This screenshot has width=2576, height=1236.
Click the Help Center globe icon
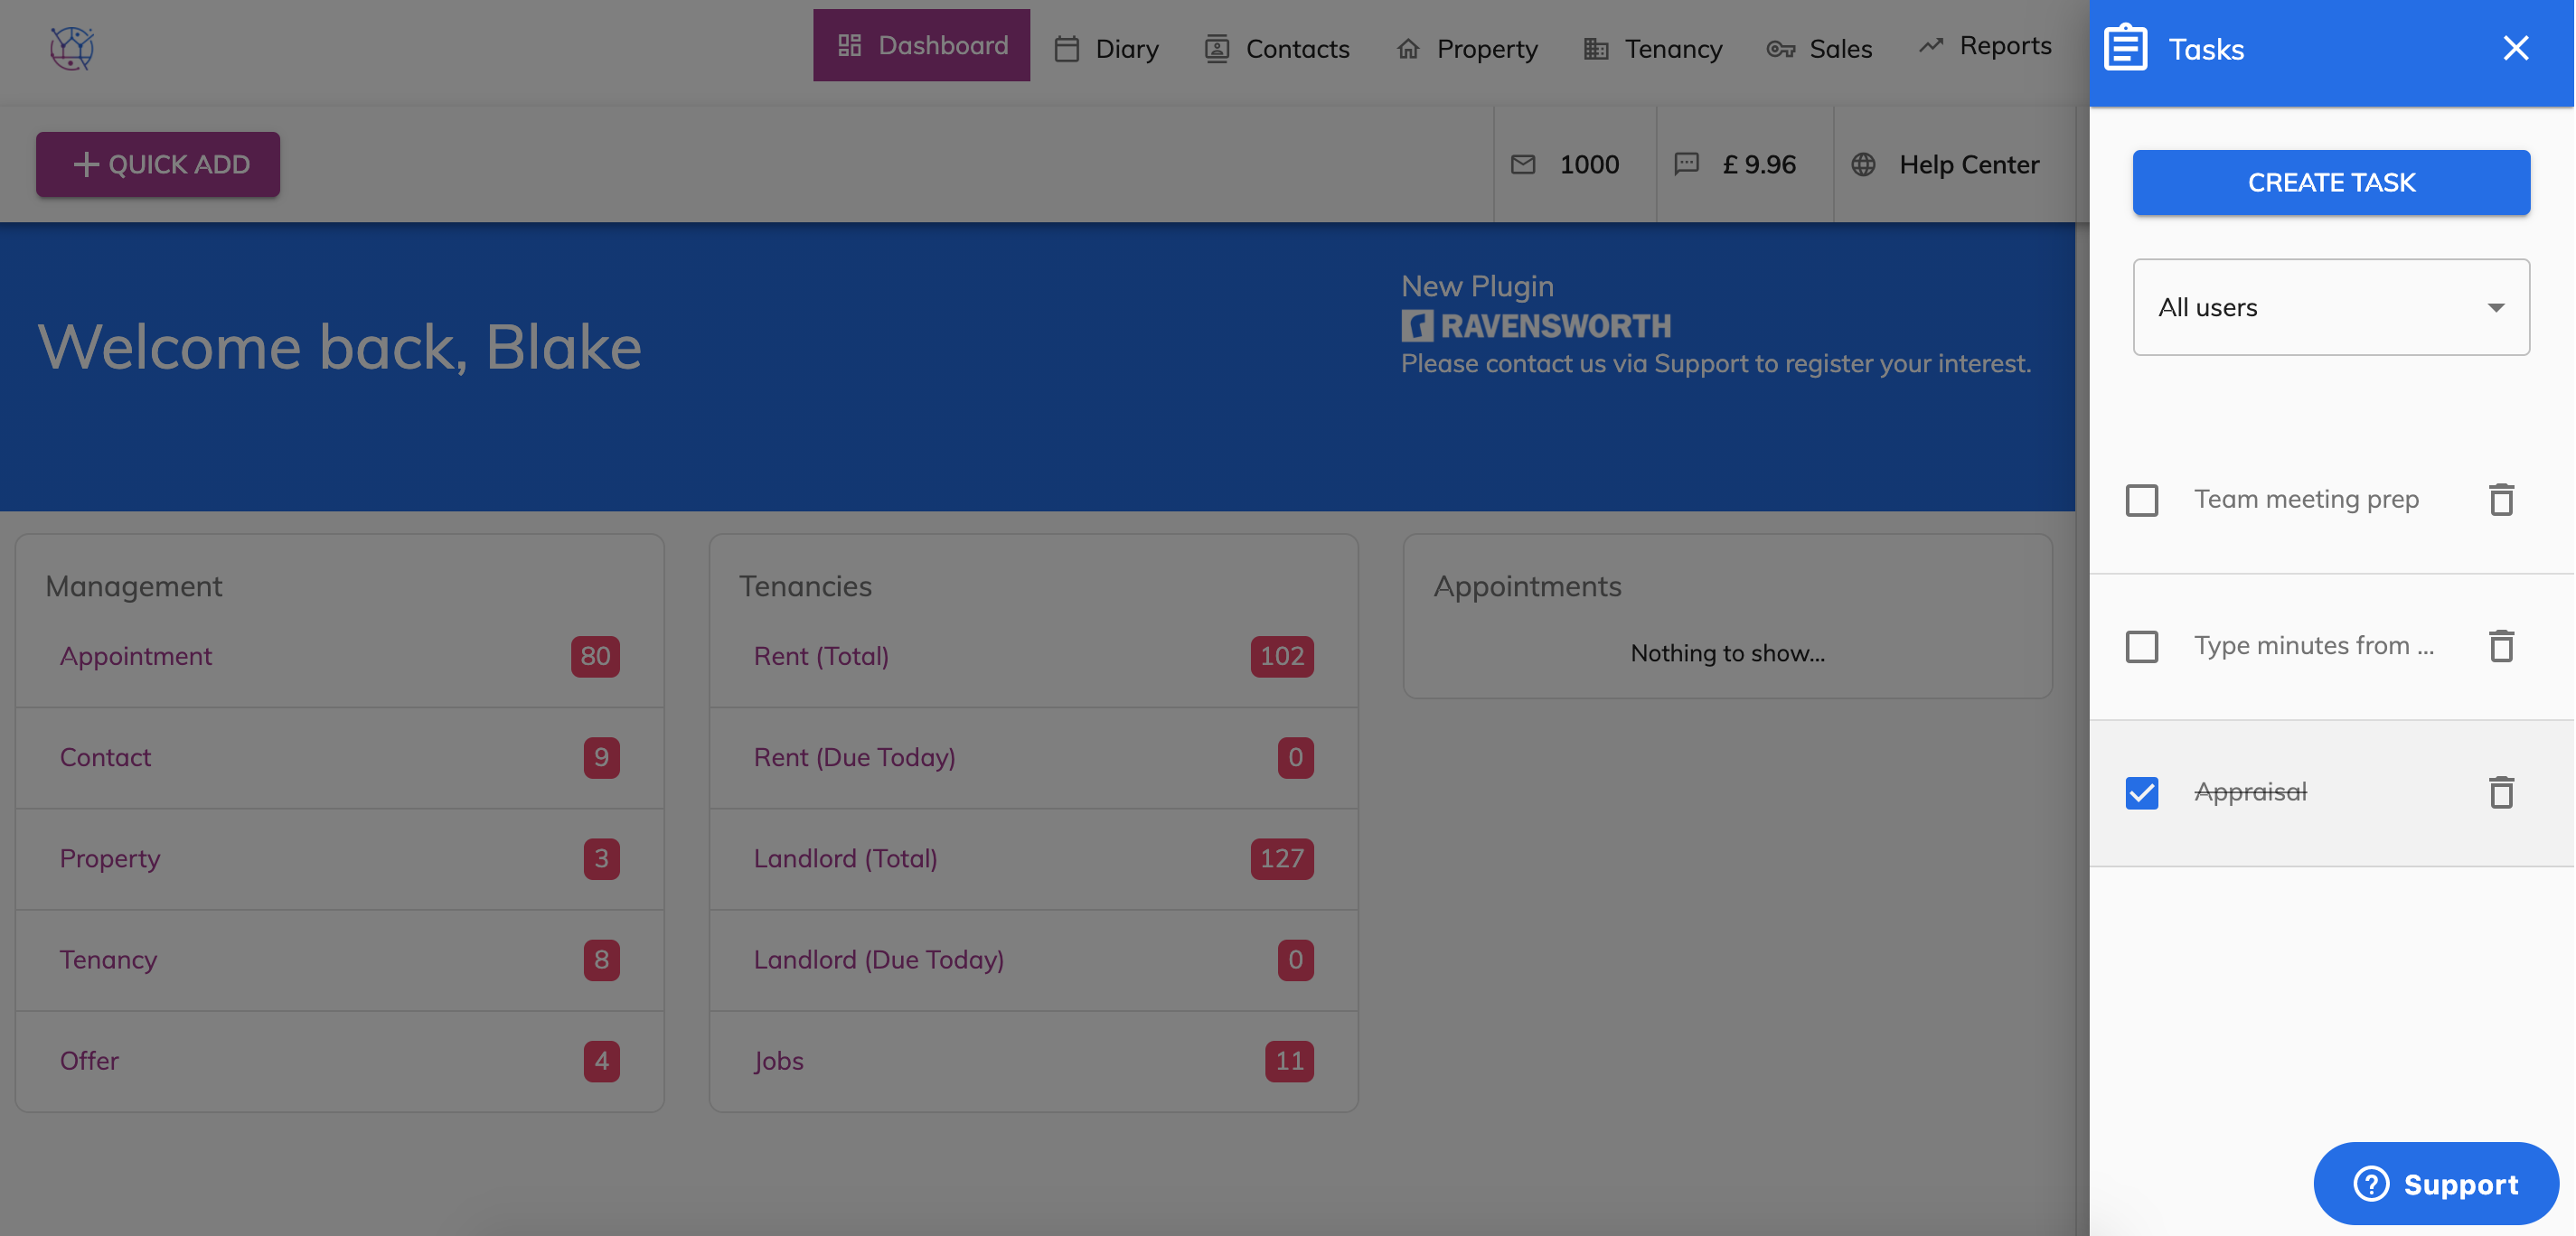tap(1863, 164)
